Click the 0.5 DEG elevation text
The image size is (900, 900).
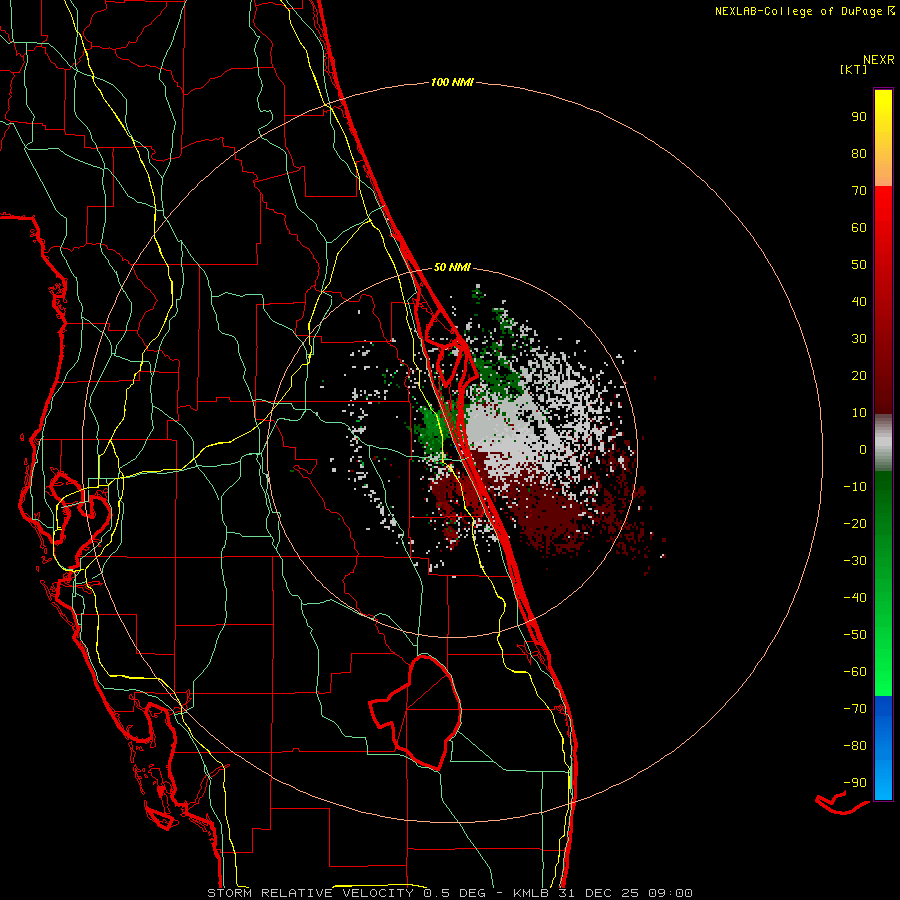(455, 893)
